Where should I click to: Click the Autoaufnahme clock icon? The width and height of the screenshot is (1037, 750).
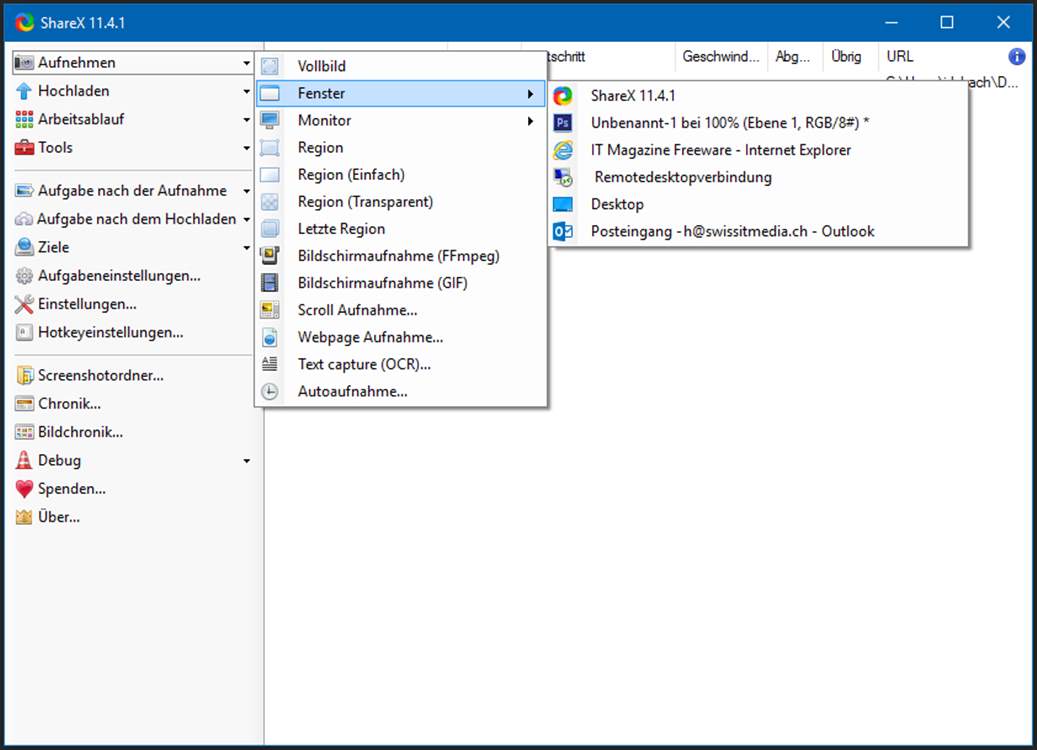tap(270, 392)
